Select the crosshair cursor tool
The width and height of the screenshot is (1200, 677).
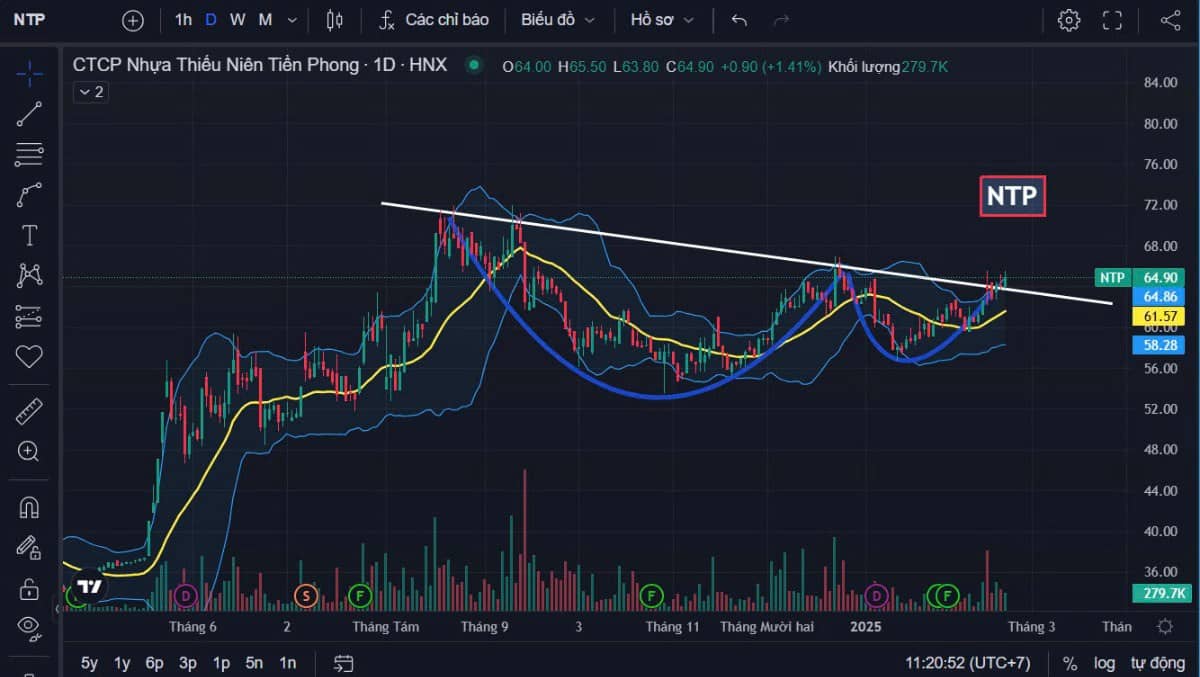[29, 72]
